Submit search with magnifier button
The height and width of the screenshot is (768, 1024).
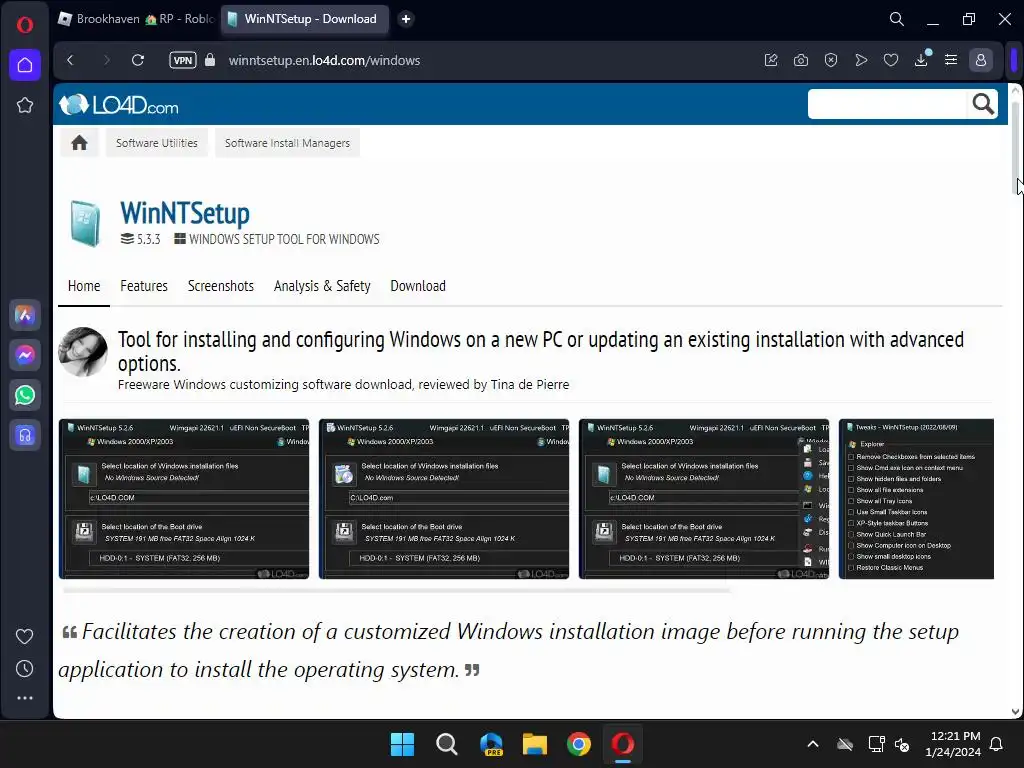click(x=983, y=104)
